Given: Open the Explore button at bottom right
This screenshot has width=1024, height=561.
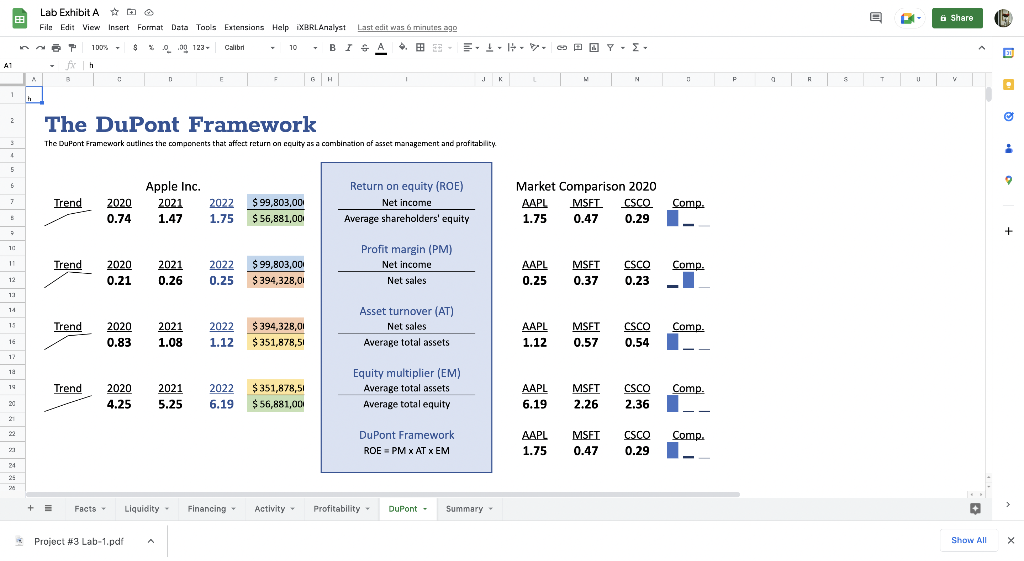Looking at the screenshot, I should [975, 509].
